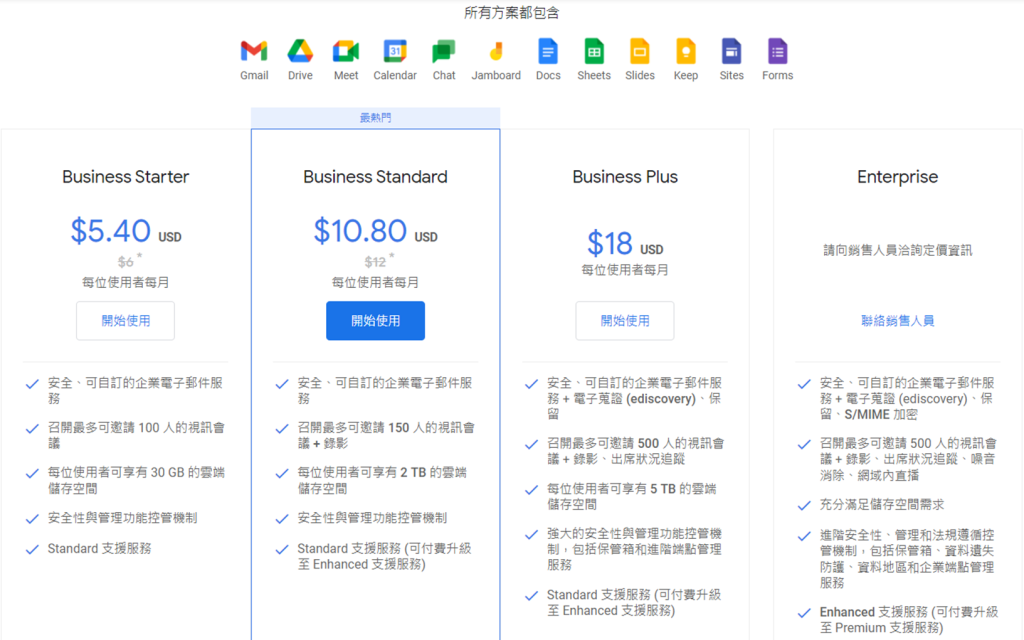The image size is (1024, 640).
Task: Click the Gmail icon
Action: [254, 51]
